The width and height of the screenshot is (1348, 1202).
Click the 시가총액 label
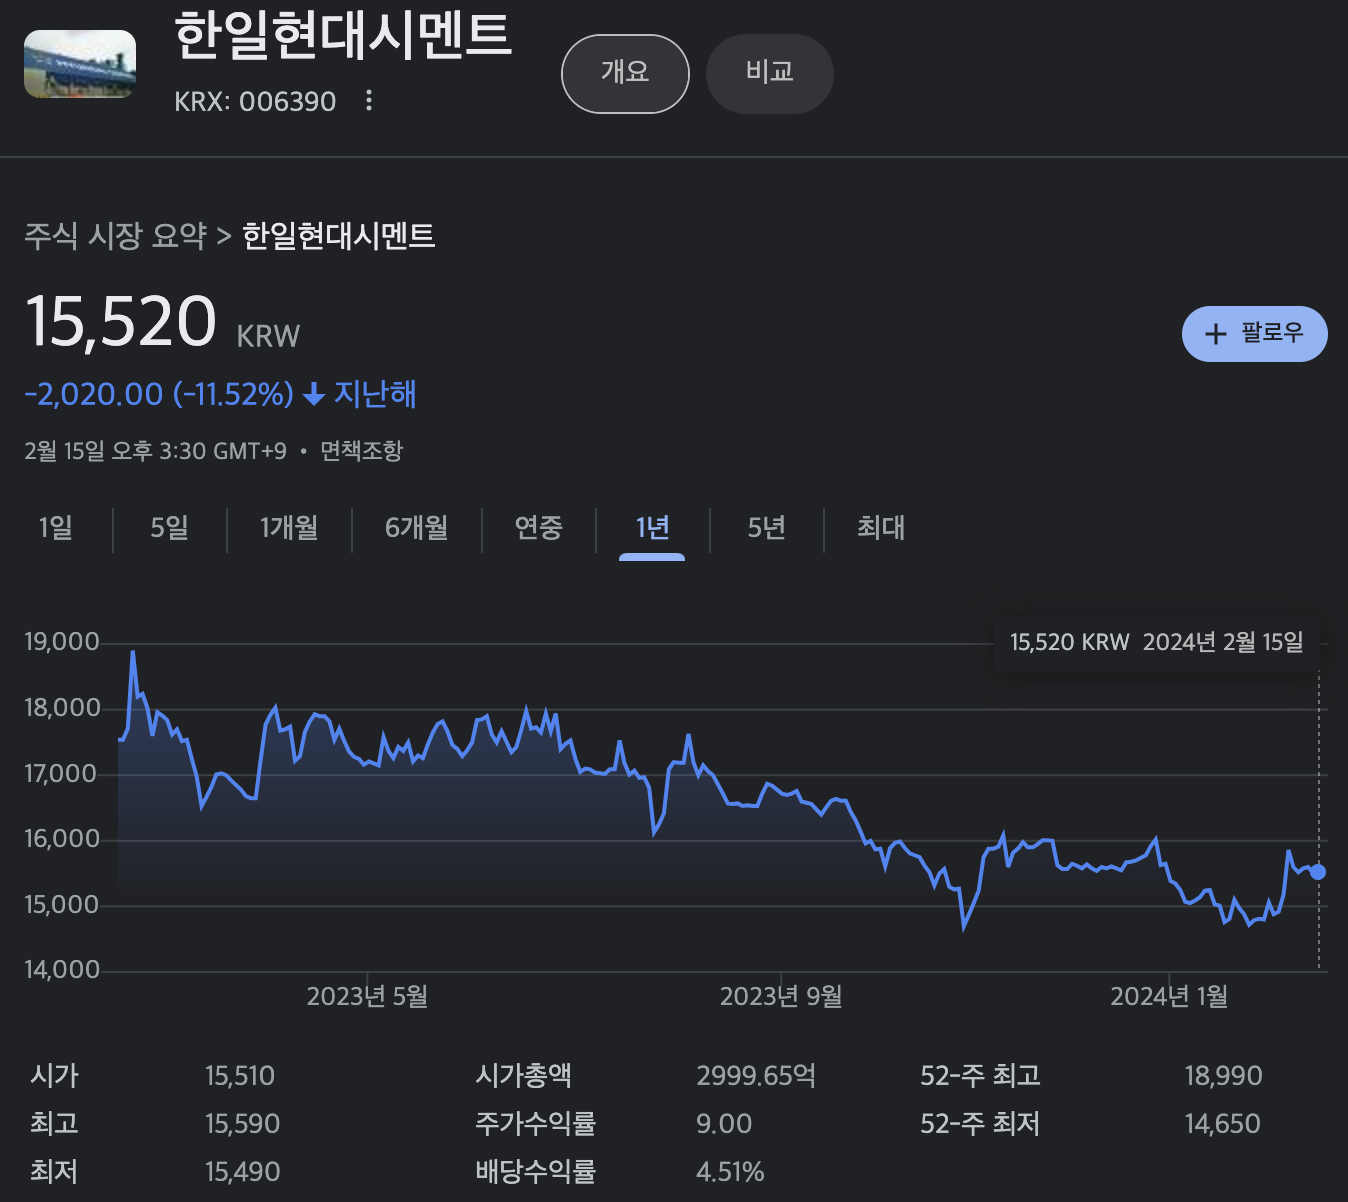pyautogui.click(x=523, y=1076)
